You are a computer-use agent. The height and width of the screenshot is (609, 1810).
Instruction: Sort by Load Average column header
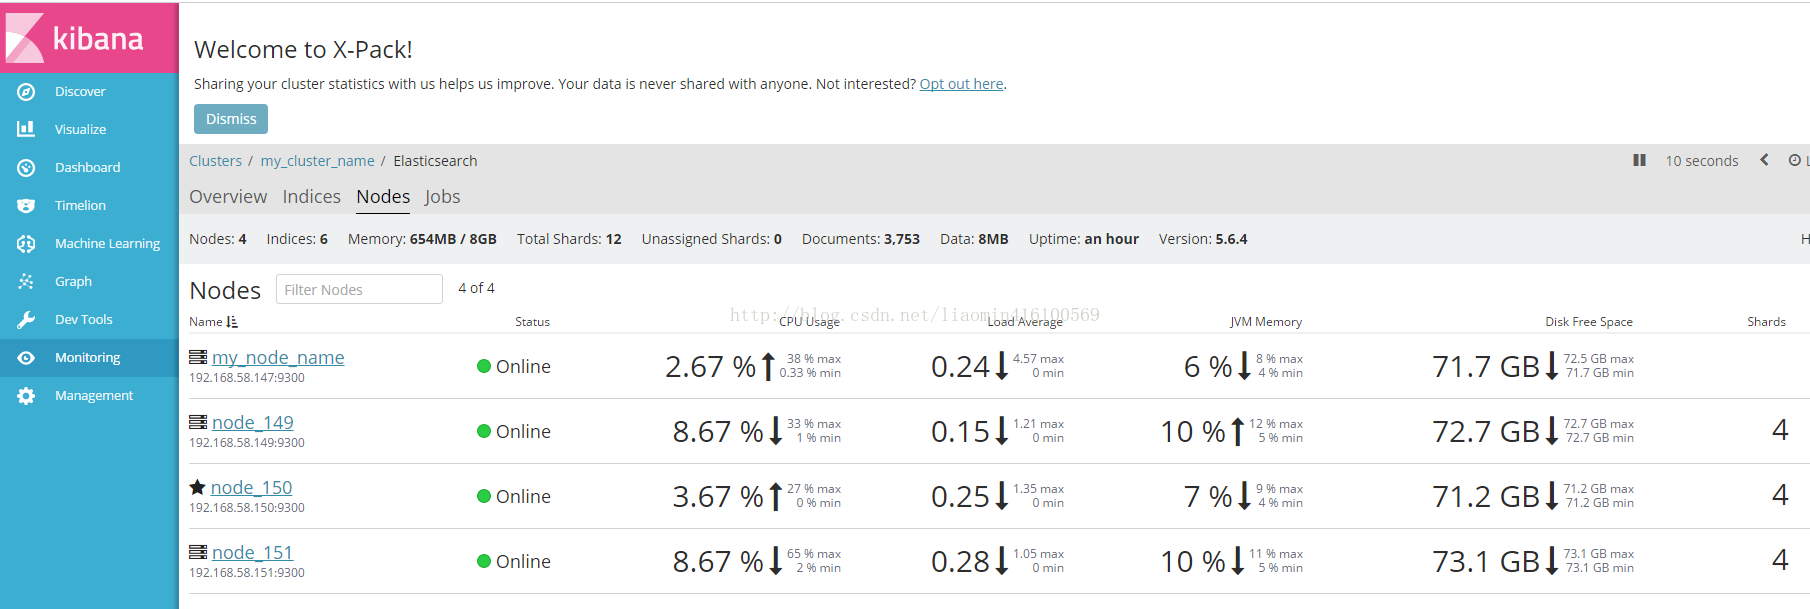[x=1025, y=322]
